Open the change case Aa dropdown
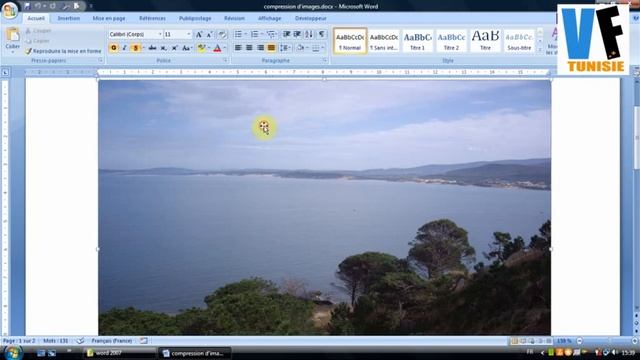Viewport: 640px width, 360px height. pos(187,48)
